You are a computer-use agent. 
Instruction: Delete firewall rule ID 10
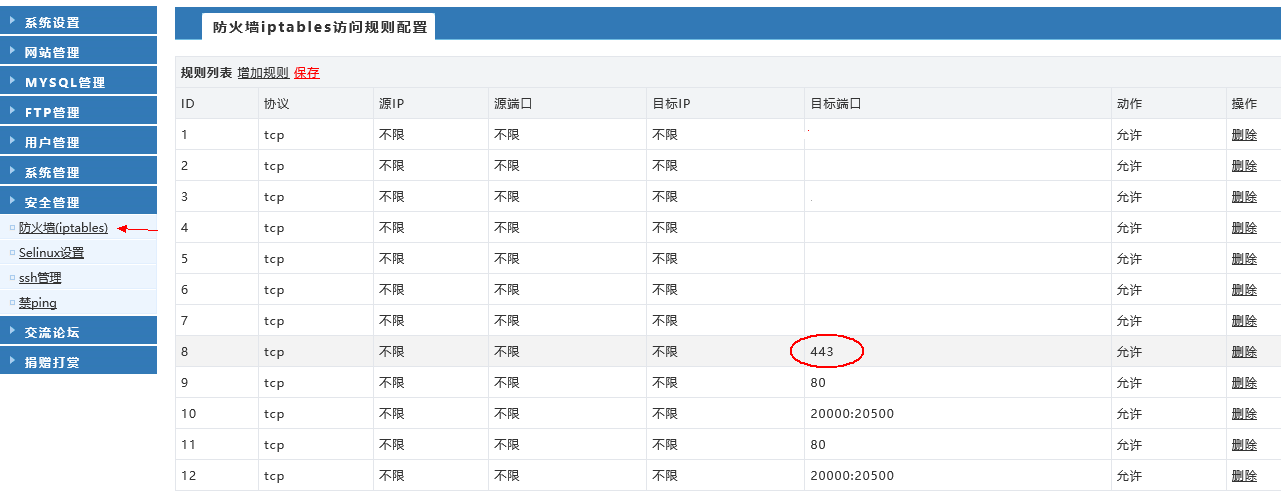[1244, 413]
